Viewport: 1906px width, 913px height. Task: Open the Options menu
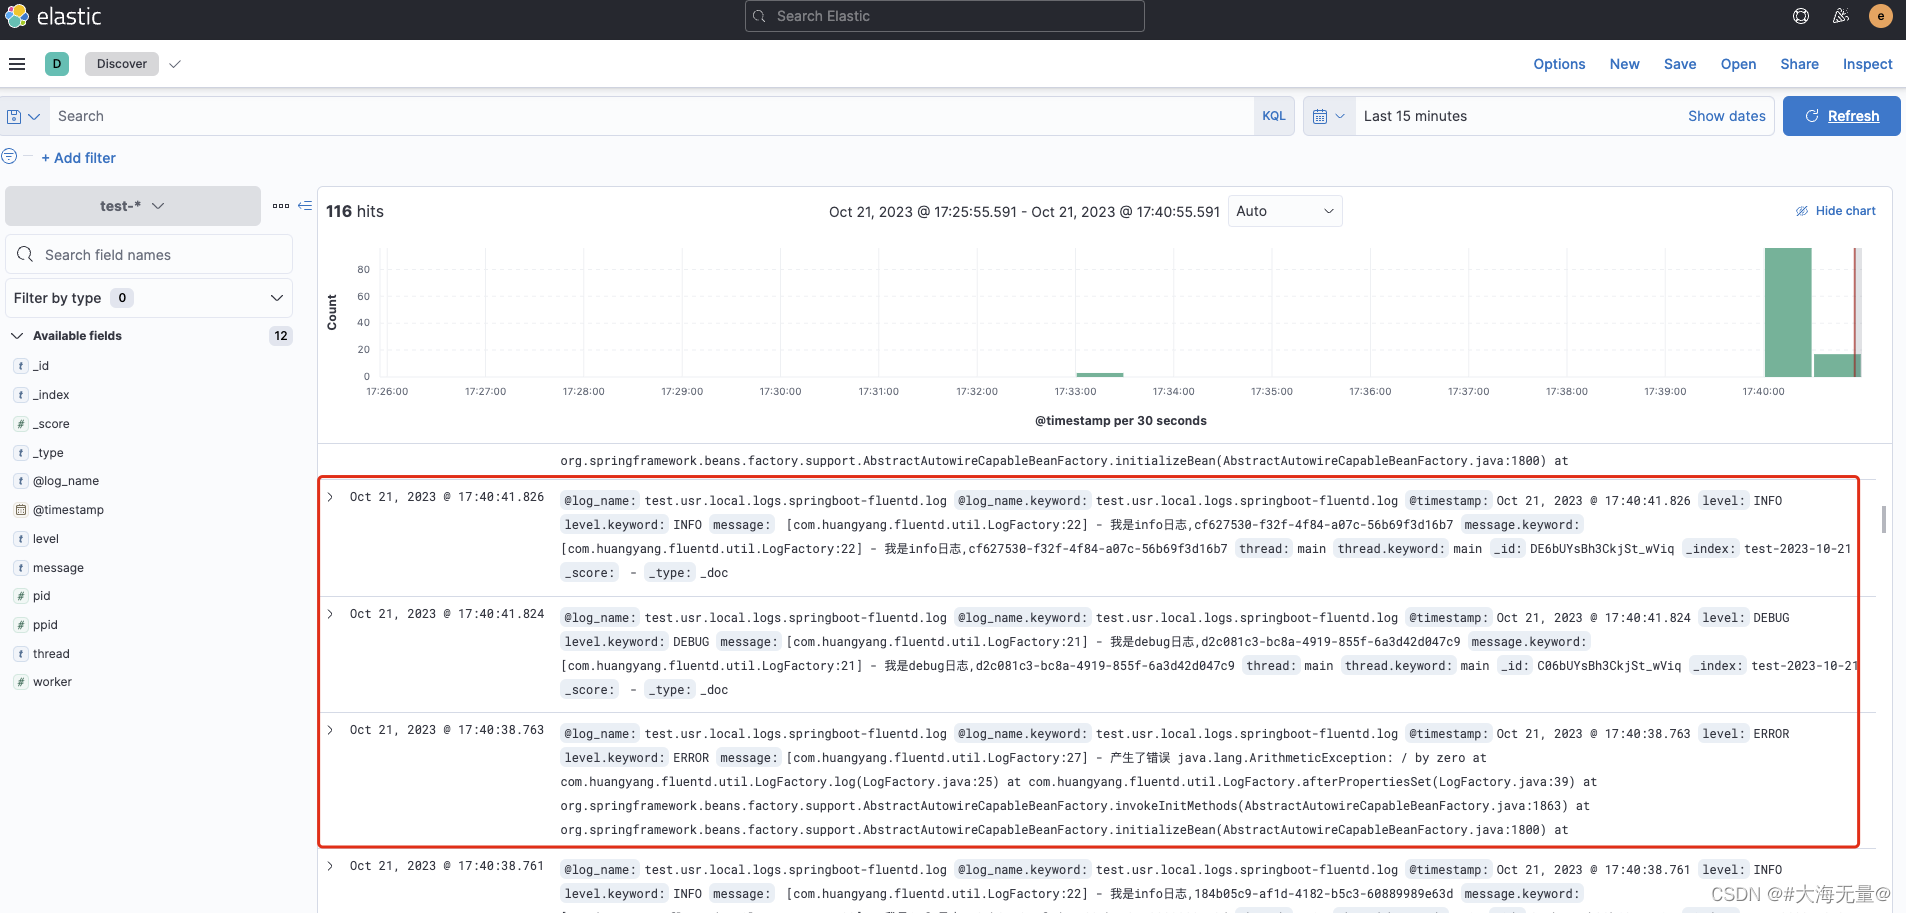tap(1559, 63)
